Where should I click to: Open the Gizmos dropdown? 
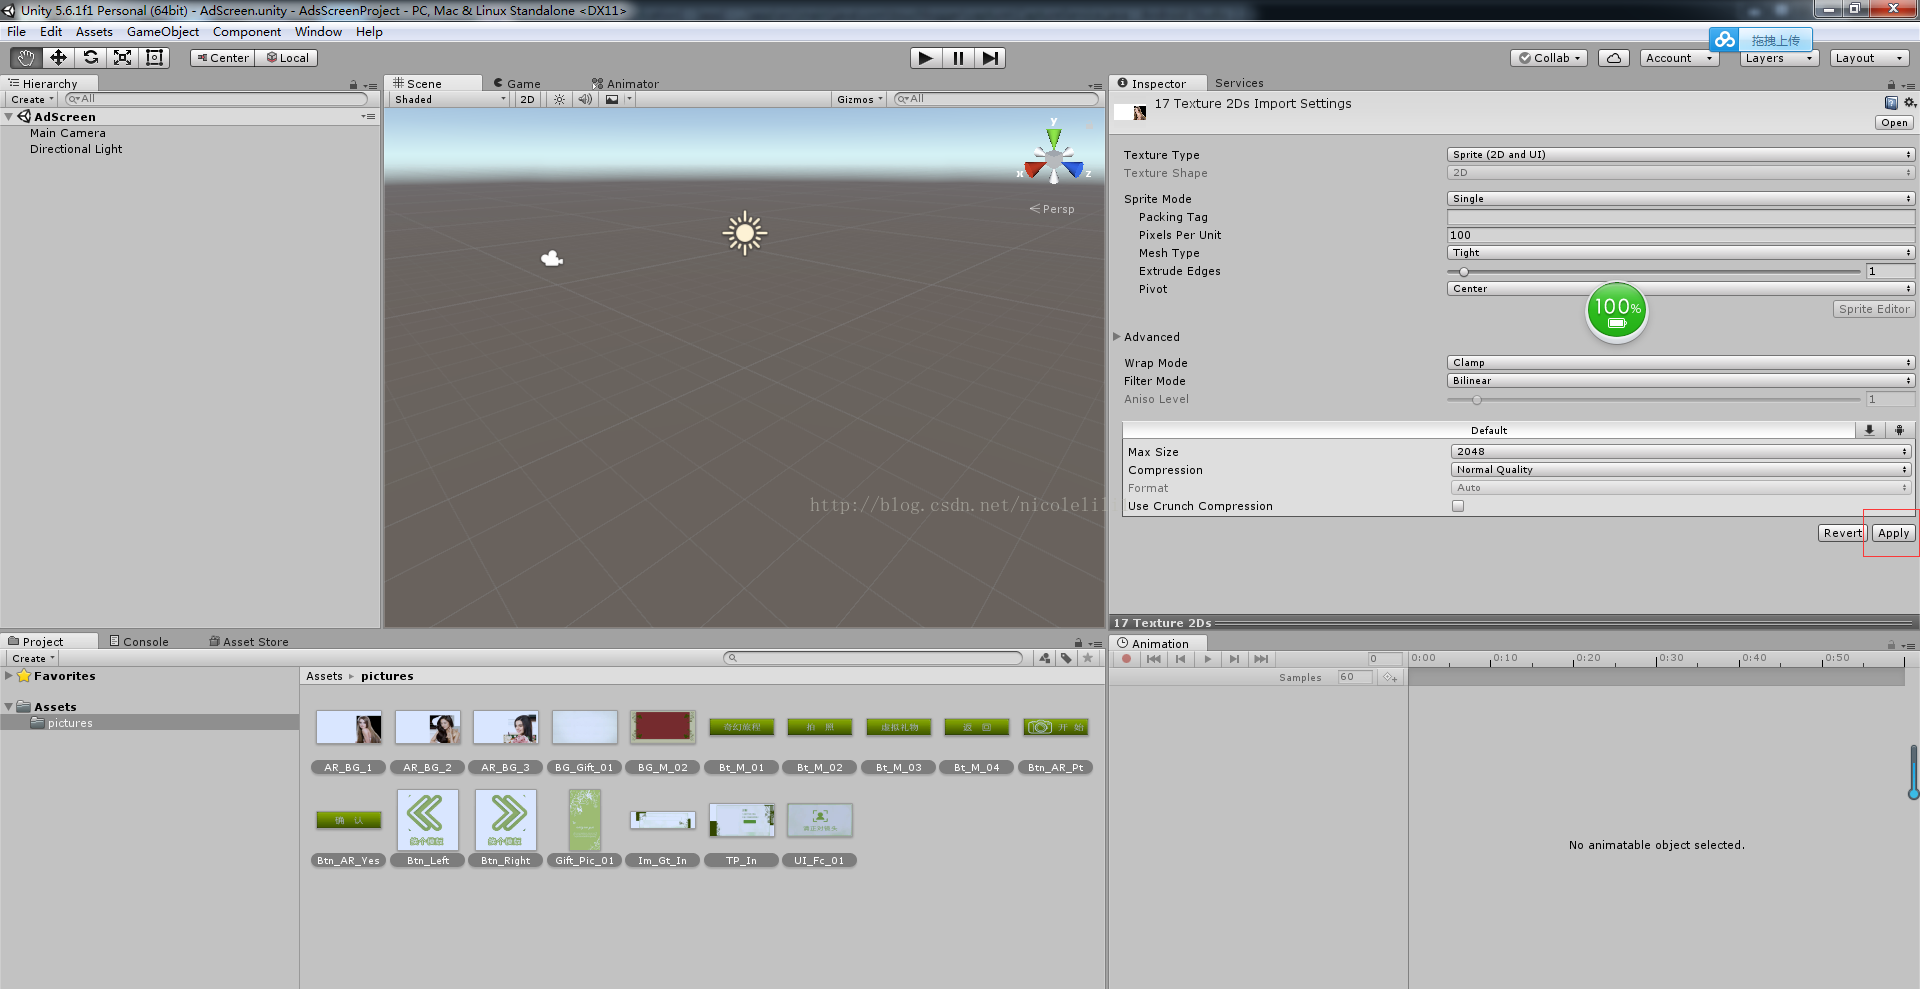pos(860,99)
